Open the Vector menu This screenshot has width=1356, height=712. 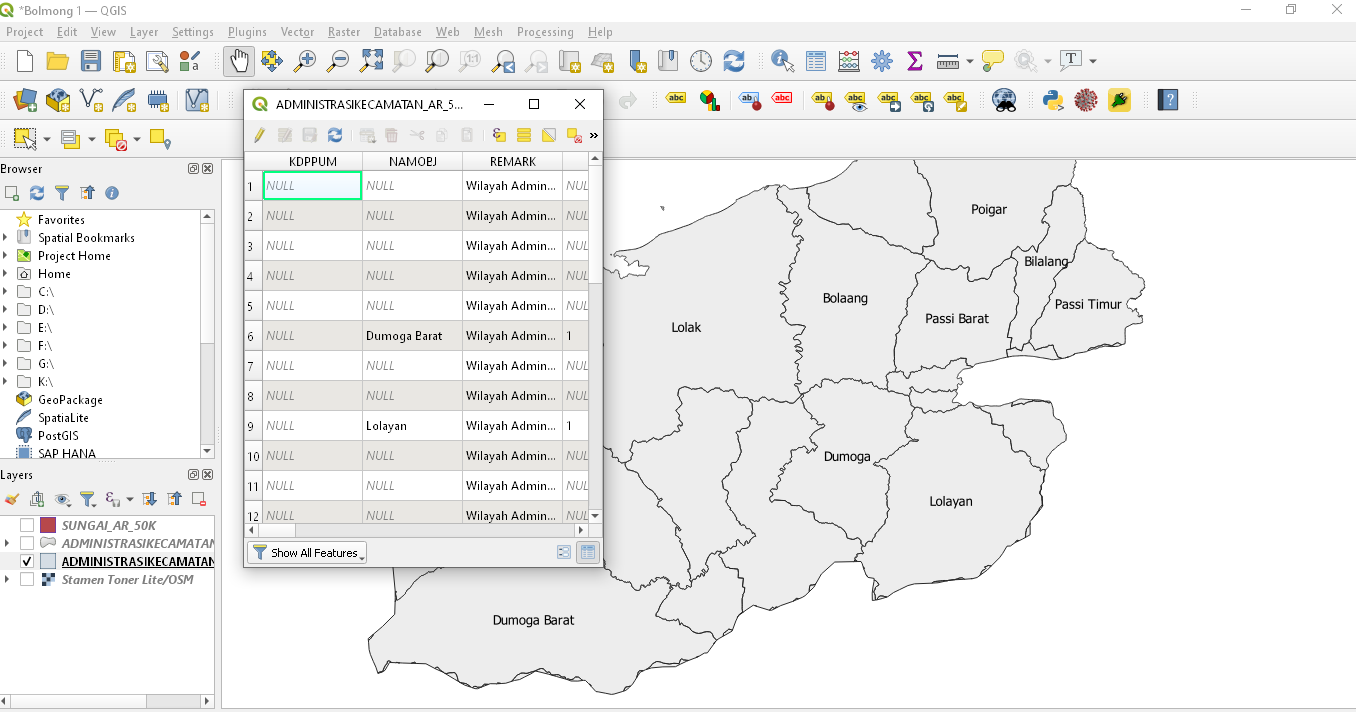coord(297,32)
